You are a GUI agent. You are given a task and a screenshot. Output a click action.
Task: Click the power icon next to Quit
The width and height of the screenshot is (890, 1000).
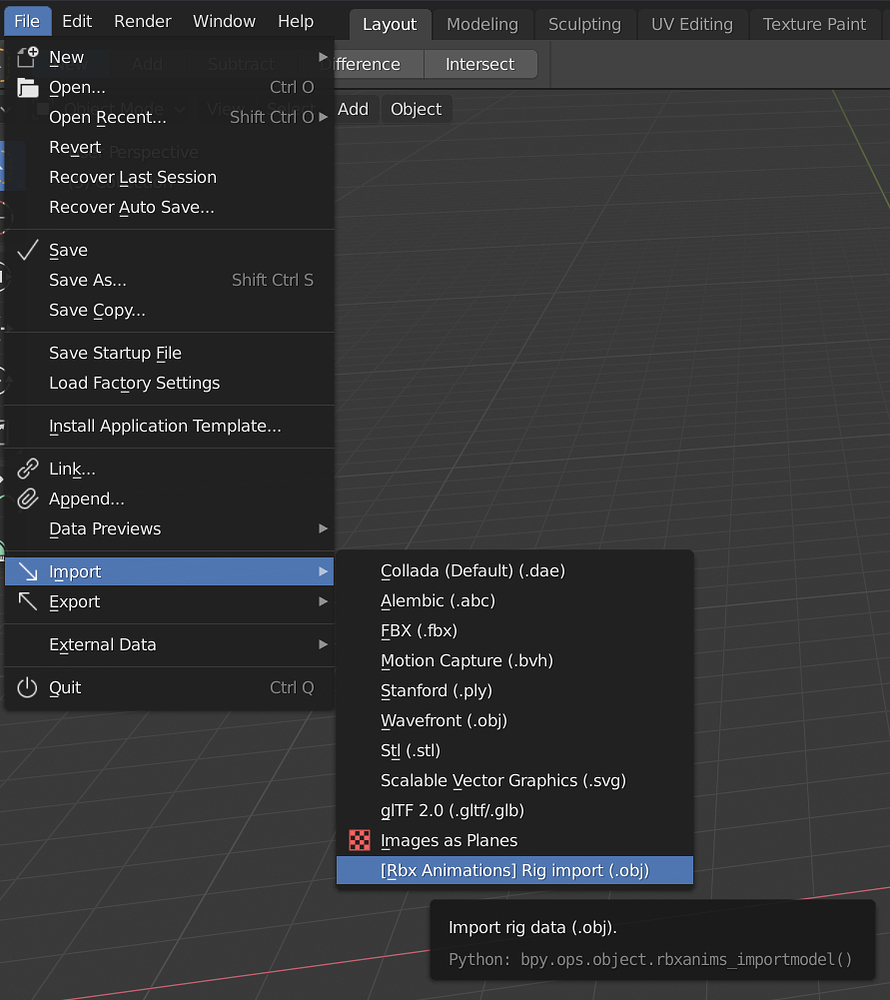pyautogui.click(x=26, y=687)
